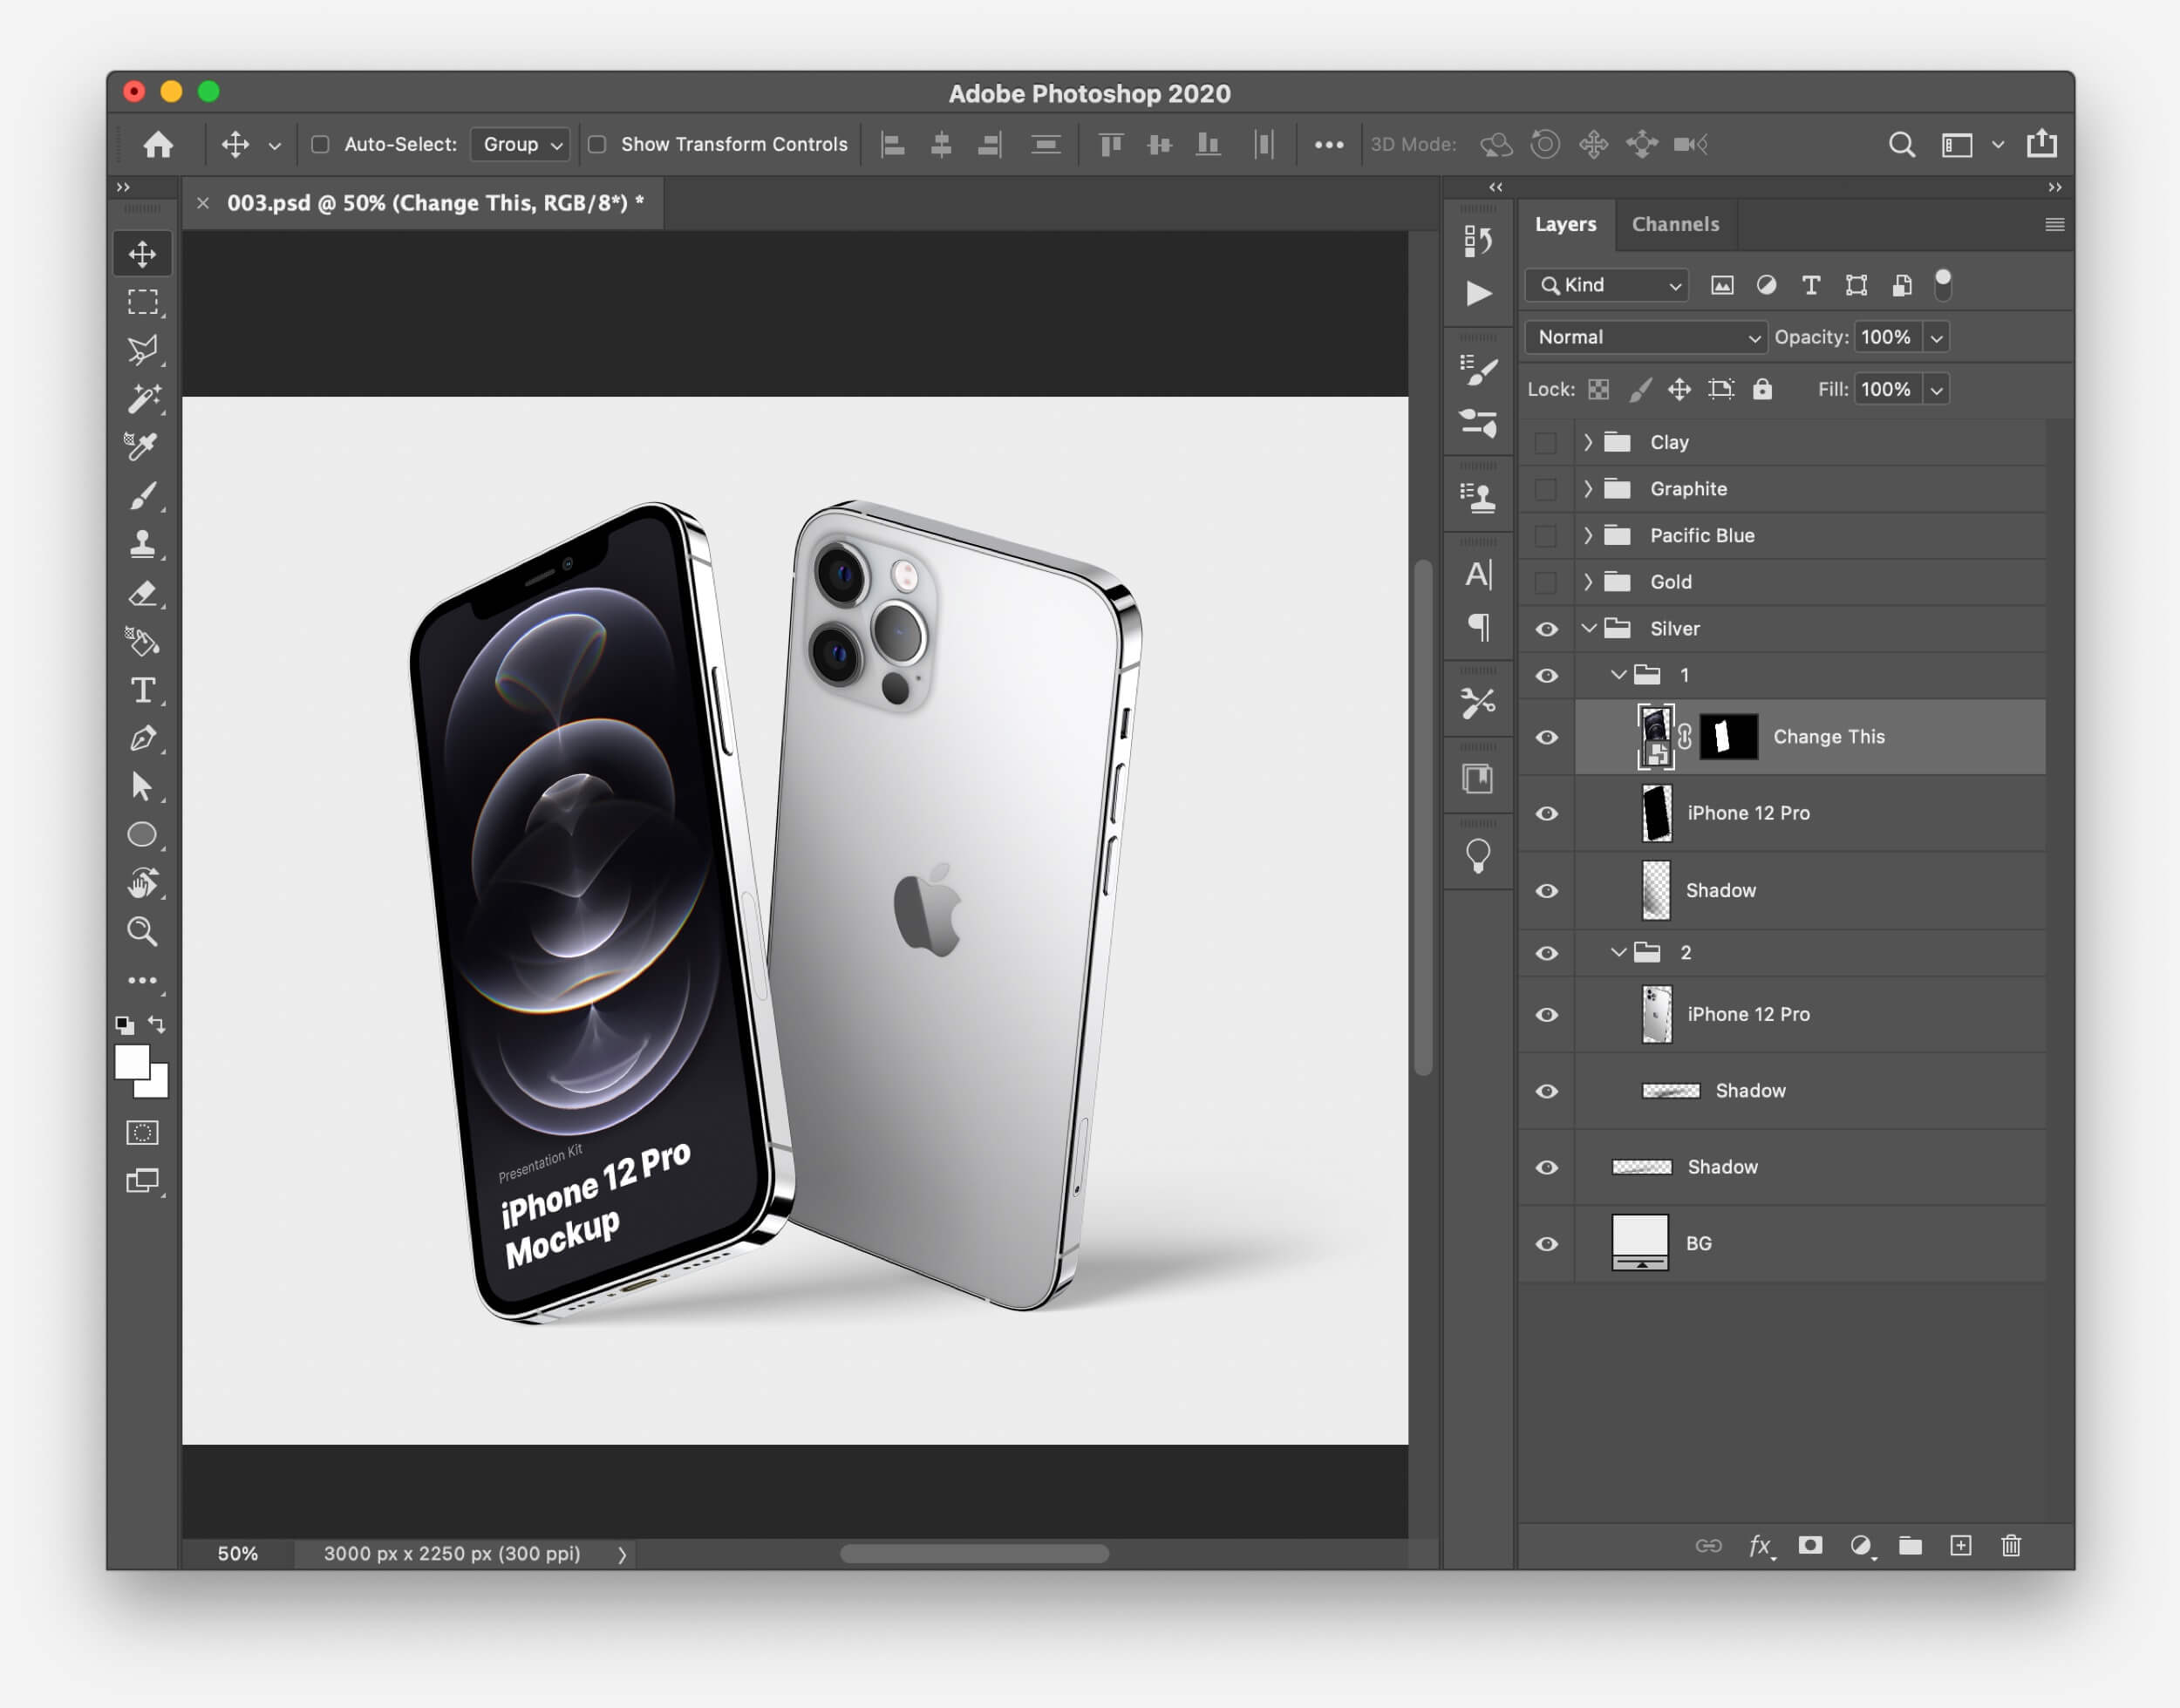Switch to the Channels tab
2180x1708 pixels.
(x=1675, y=224)
